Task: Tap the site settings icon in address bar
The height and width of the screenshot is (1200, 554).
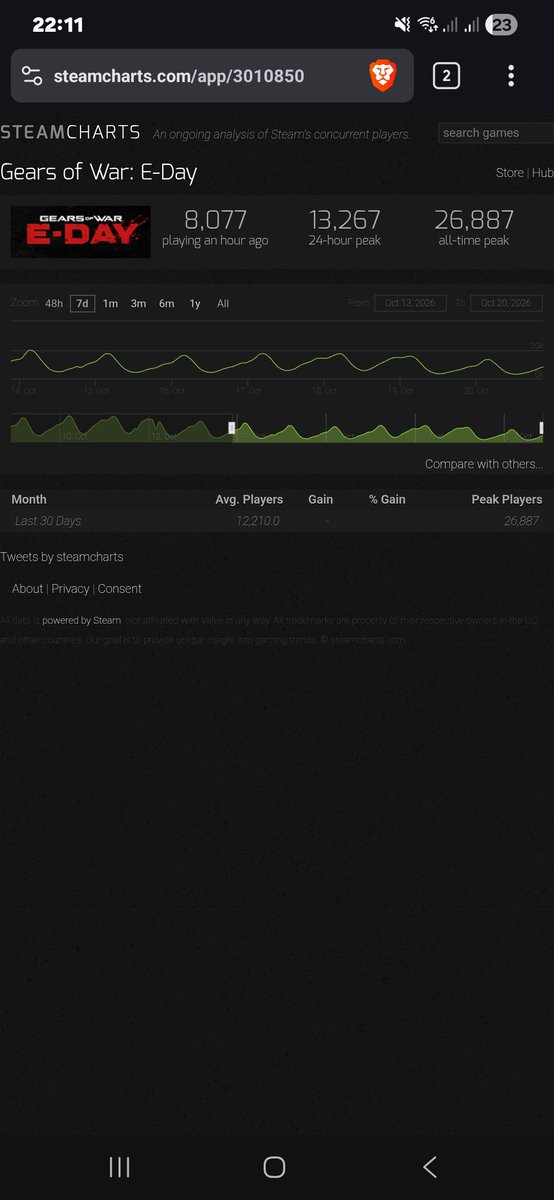Action: coord(32,76)
